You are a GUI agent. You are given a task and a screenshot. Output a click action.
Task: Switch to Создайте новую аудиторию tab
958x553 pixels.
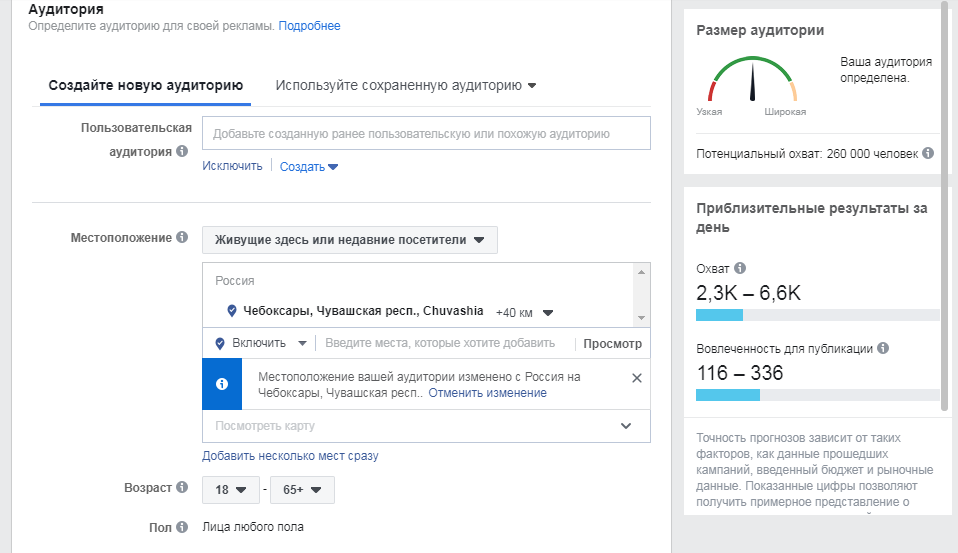[x=146, y=86]
